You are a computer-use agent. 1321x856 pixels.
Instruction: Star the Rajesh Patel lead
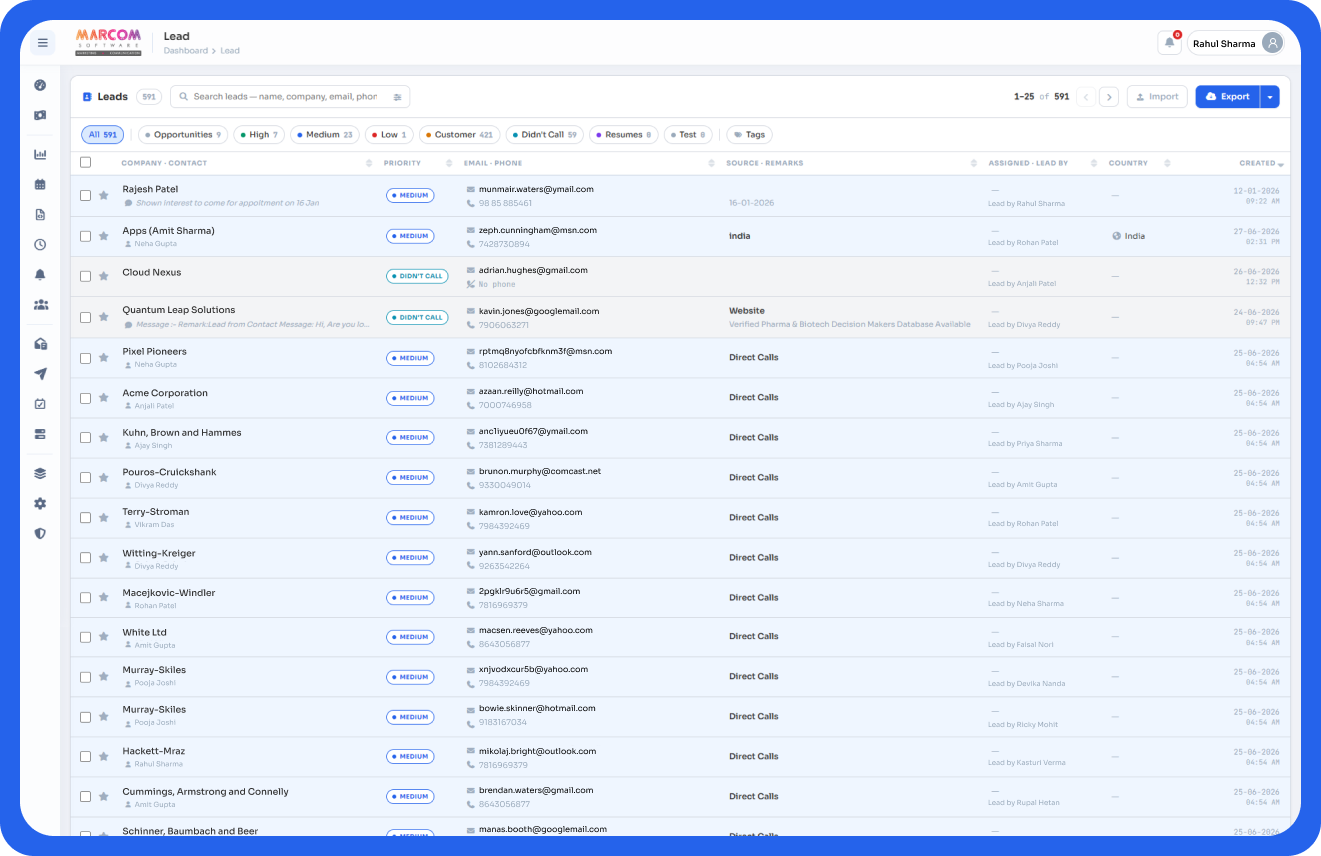103,195
